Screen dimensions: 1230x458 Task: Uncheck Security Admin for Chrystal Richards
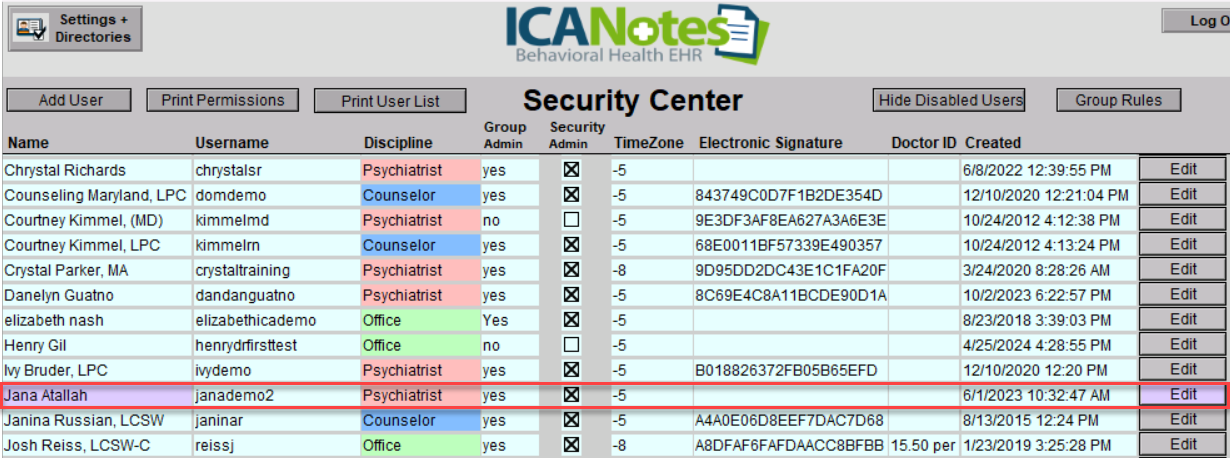click(x=571, y=170)
